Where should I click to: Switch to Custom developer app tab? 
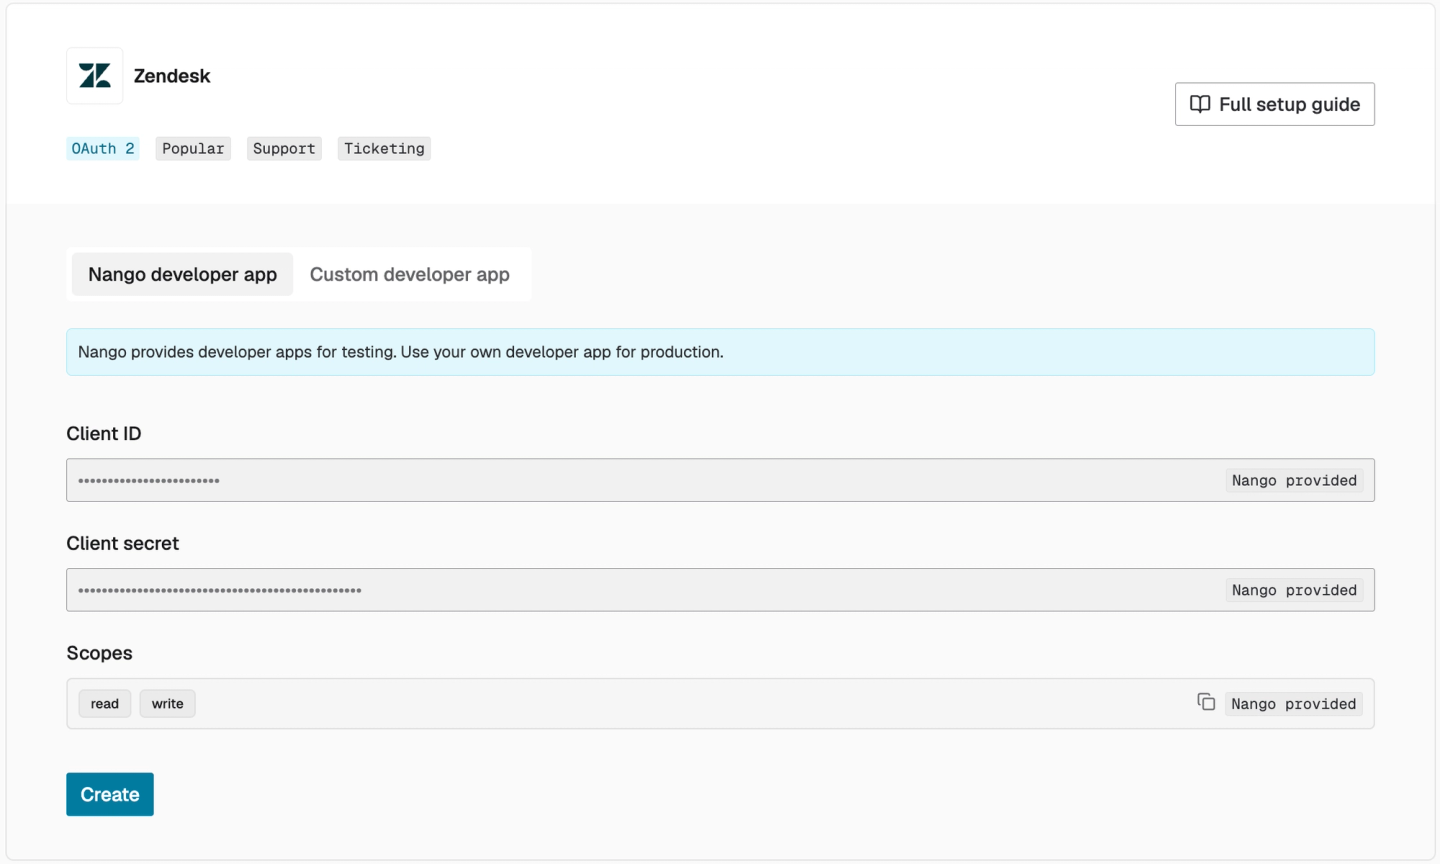coord(410,274)
